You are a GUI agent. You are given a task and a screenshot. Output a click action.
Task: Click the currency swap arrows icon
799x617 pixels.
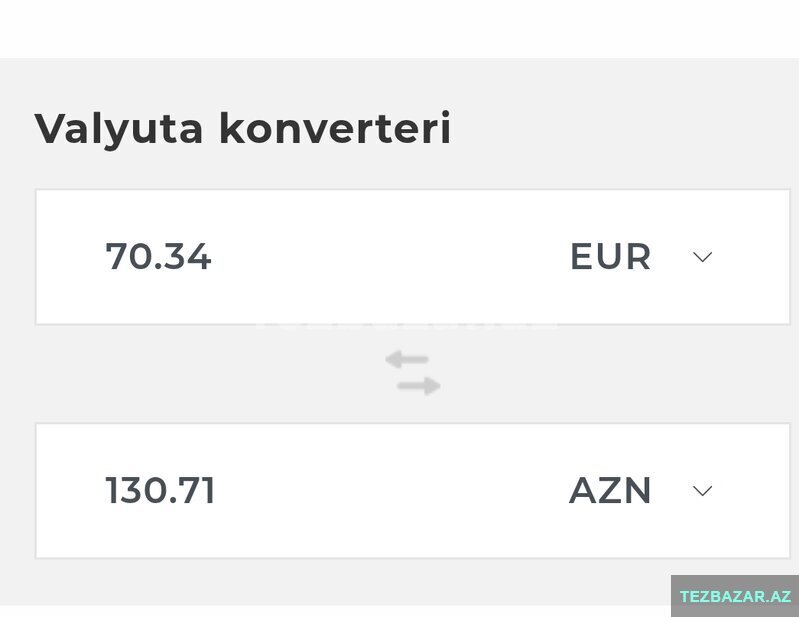pos(413,373)
